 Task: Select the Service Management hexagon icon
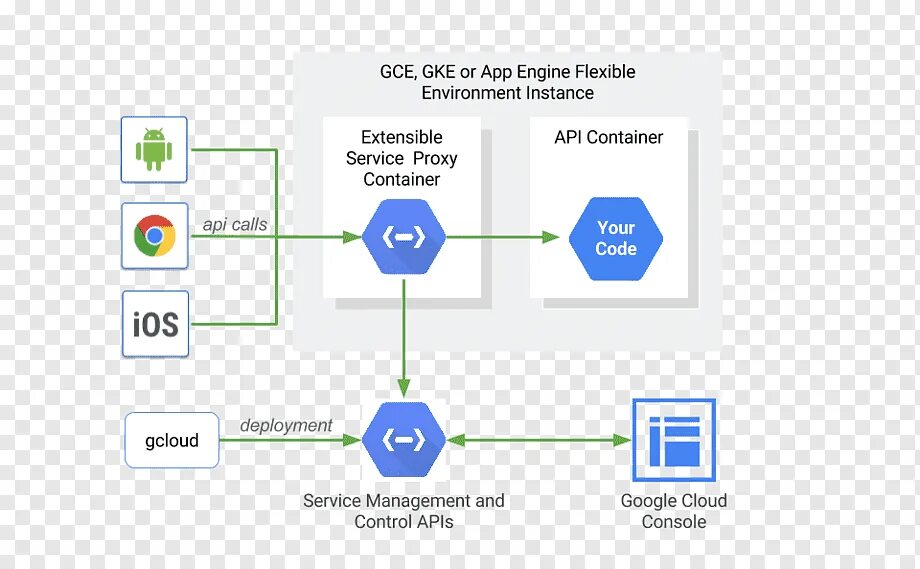pos(404,439)
